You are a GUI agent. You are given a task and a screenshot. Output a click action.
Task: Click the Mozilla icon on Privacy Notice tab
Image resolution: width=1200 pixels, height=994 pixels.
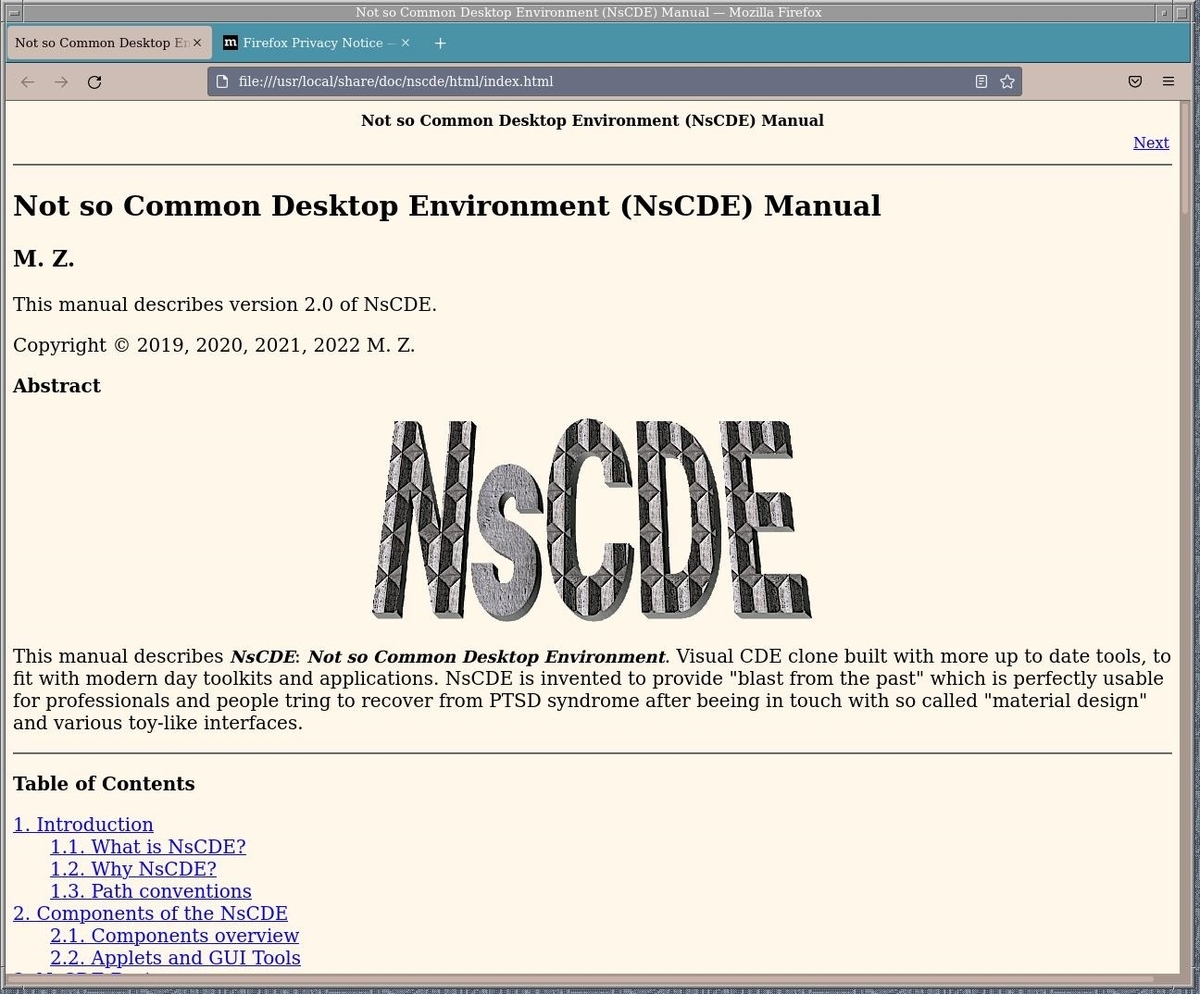pyautogui.click(x=230, y=43)
